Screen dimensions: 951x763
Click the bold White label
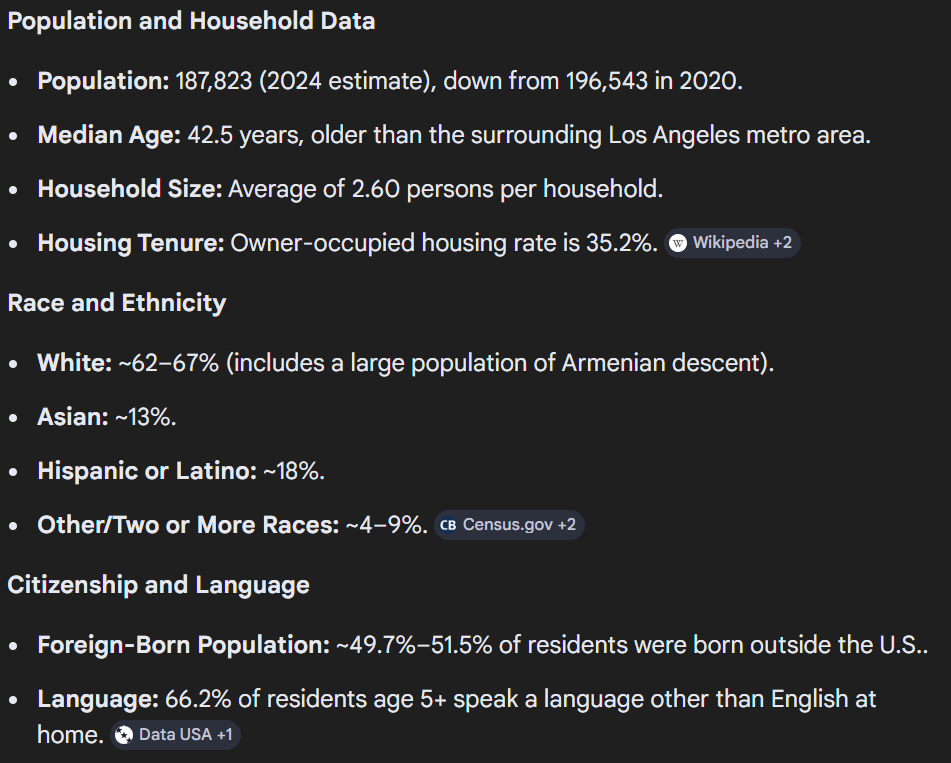pyautogui.click(x=74, y=363)
